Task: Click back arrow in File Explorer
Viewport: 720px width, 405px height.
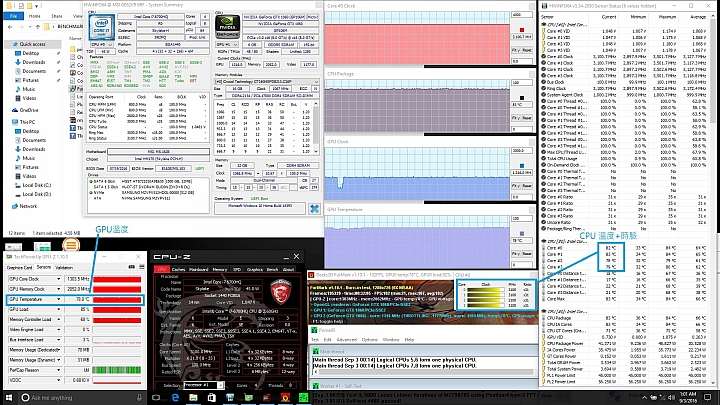Action: click(10, 27)
